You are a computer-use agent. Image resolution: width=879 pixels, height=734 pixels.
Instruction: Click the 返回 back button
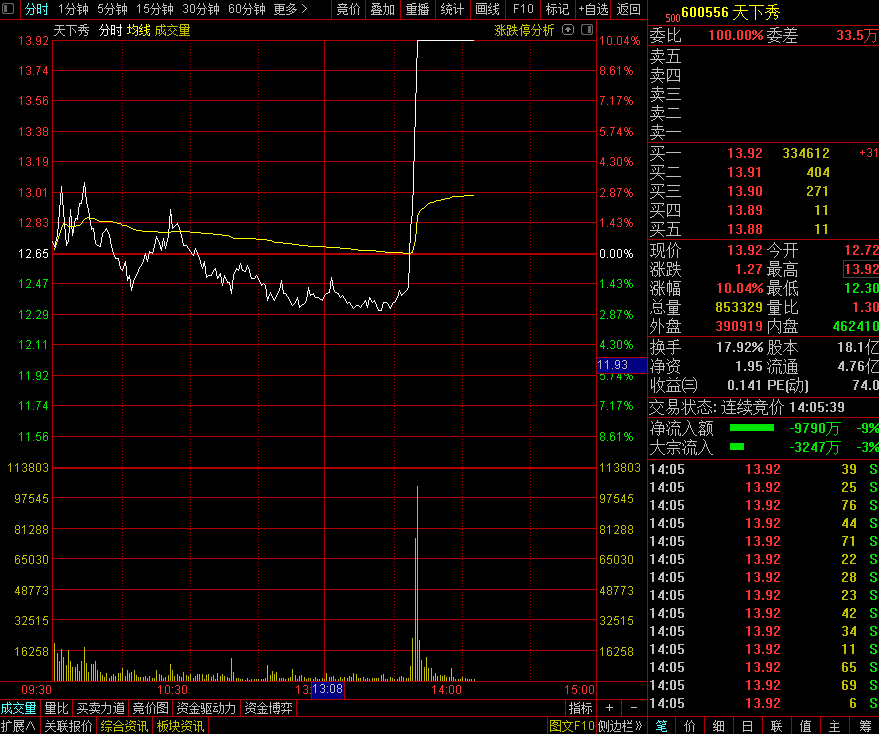629,10
